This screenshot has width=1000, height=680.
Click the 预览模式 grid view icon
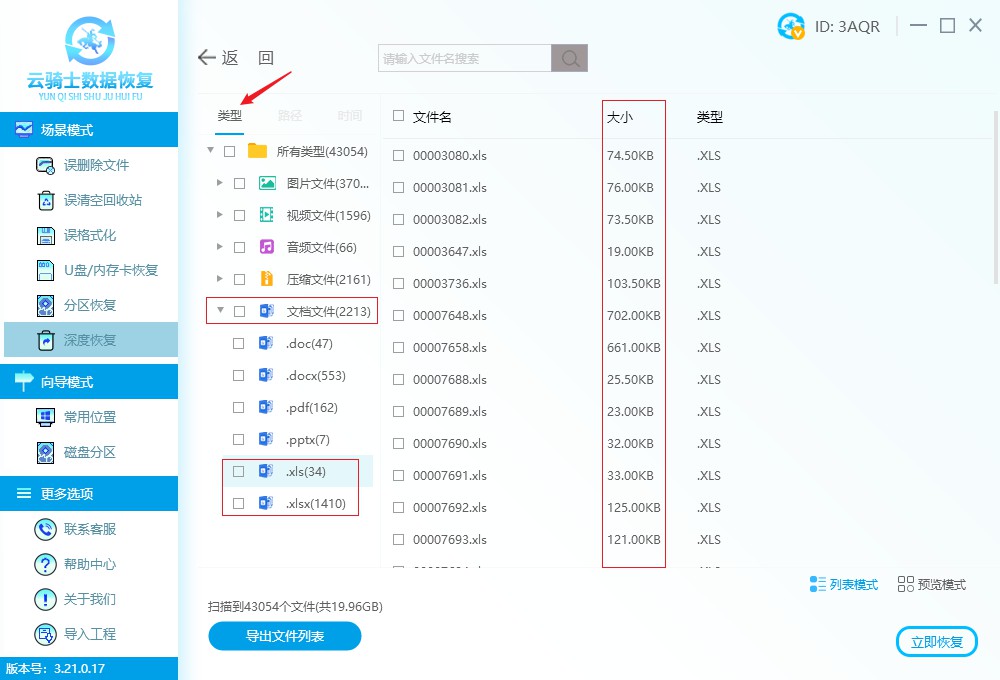pyautogui.click(x=906, y=584)
